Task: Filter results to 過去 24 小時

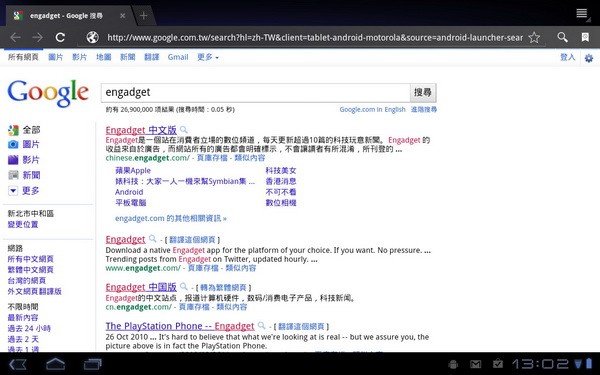Action: click(x=29, y=328)
